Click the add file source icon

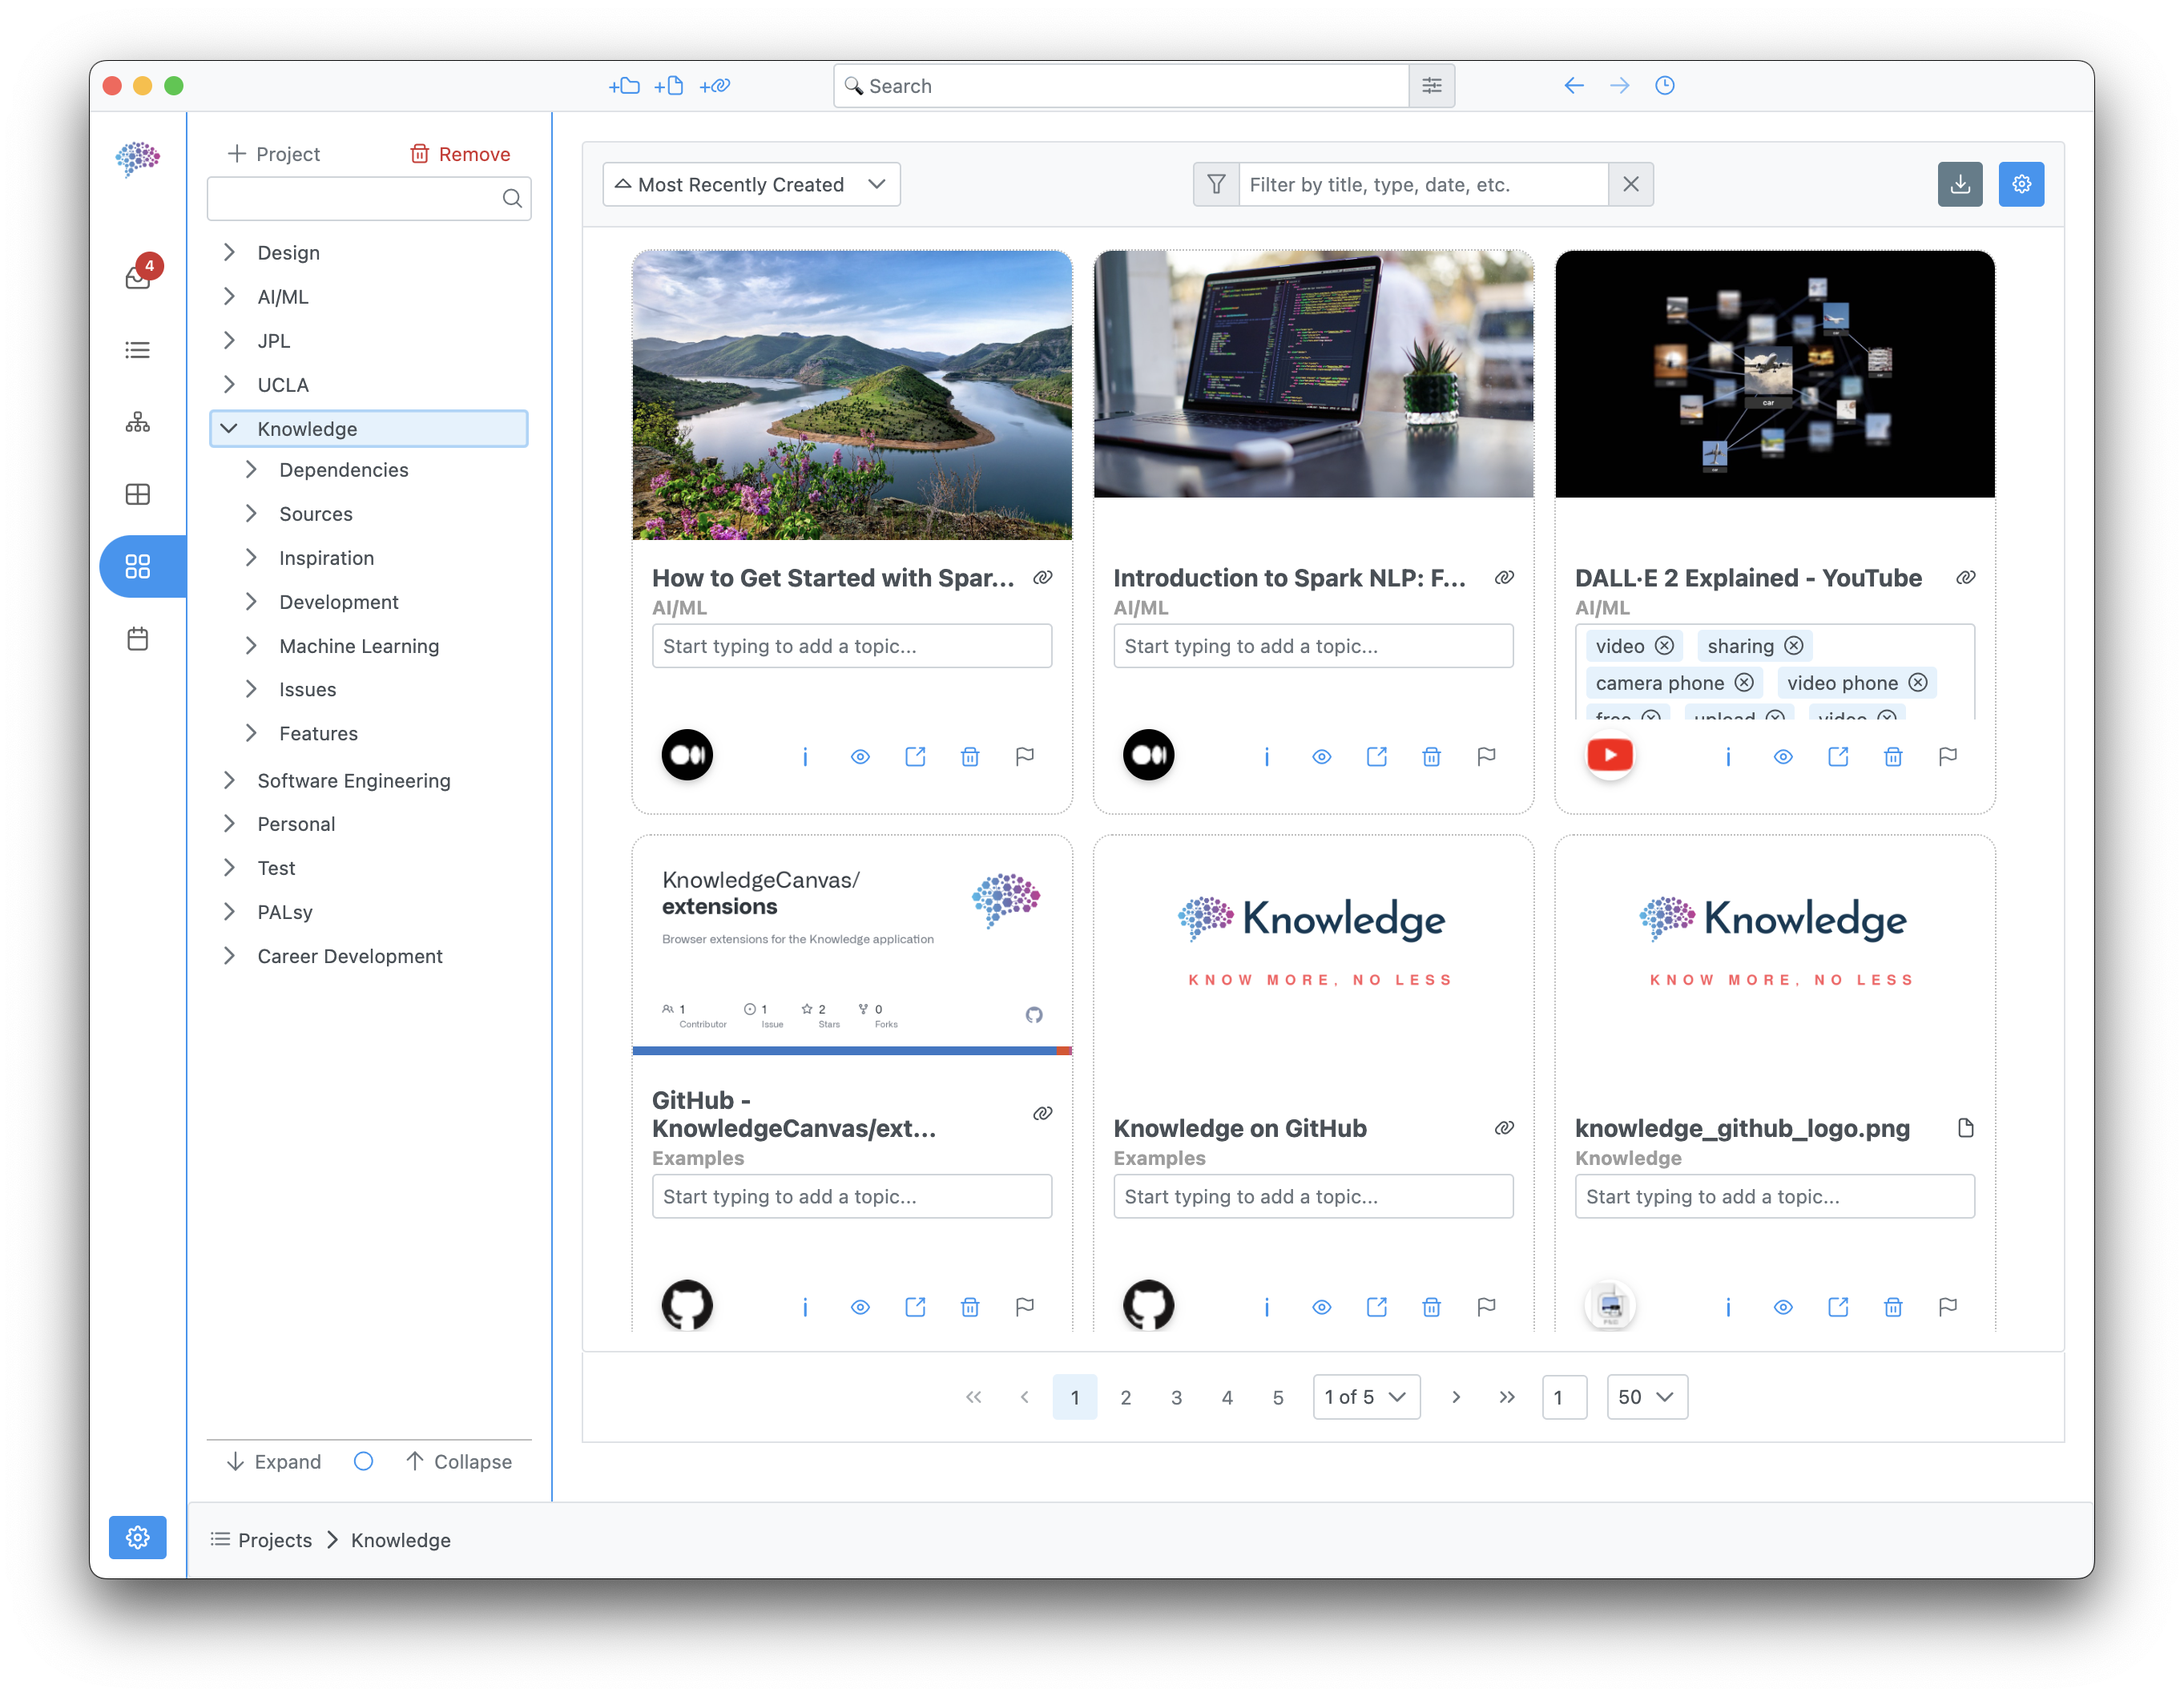tap(668, 86)
